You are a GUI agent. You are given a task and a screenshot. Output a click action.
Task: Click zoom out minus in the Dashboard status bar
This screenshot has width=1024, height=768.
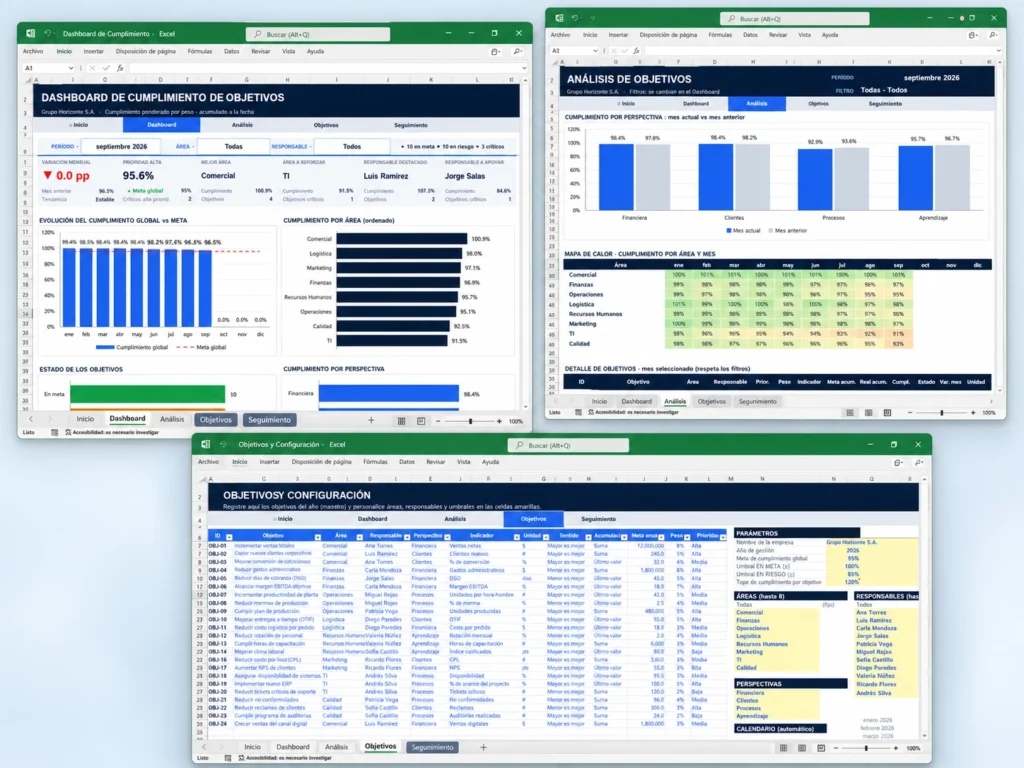click(x=438, y=421)
